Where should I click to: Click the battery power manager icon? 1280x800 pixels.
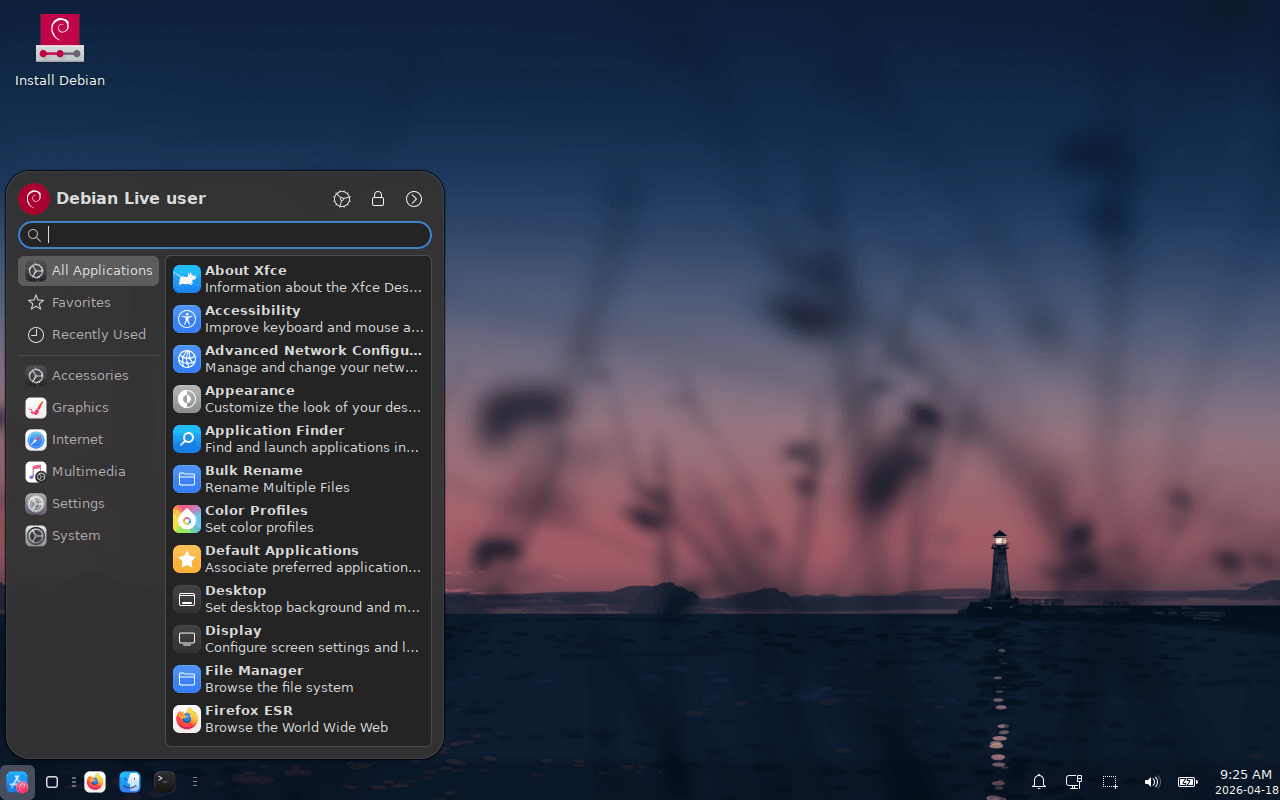(1187, 782)
